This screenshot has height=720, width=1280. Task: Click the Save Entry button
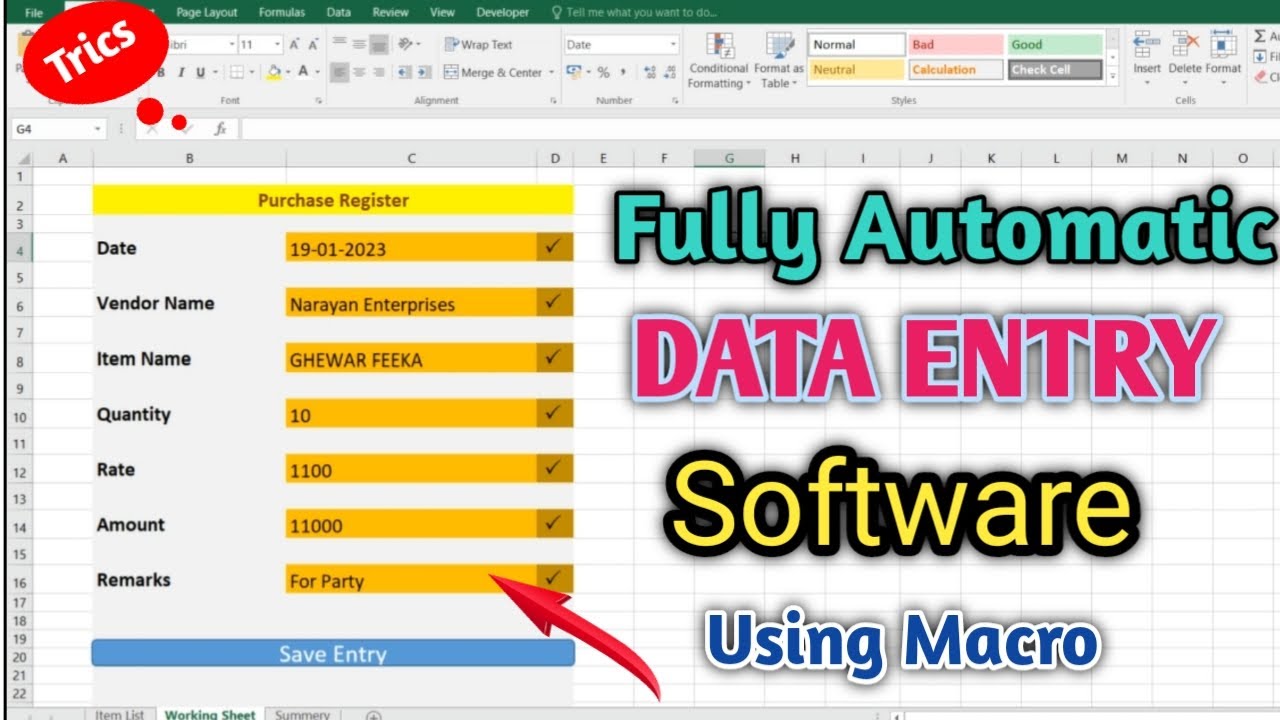pos(332,653)
